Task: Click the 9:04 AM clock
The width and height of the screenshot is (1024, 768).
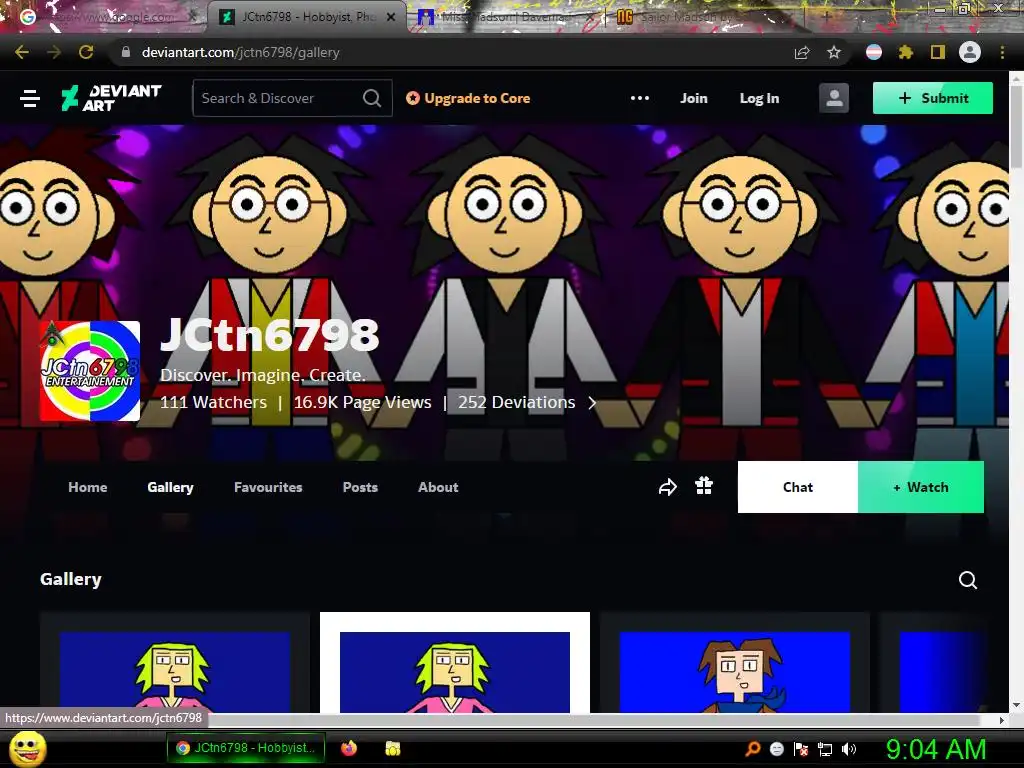Action: click(x=935, y=749)
